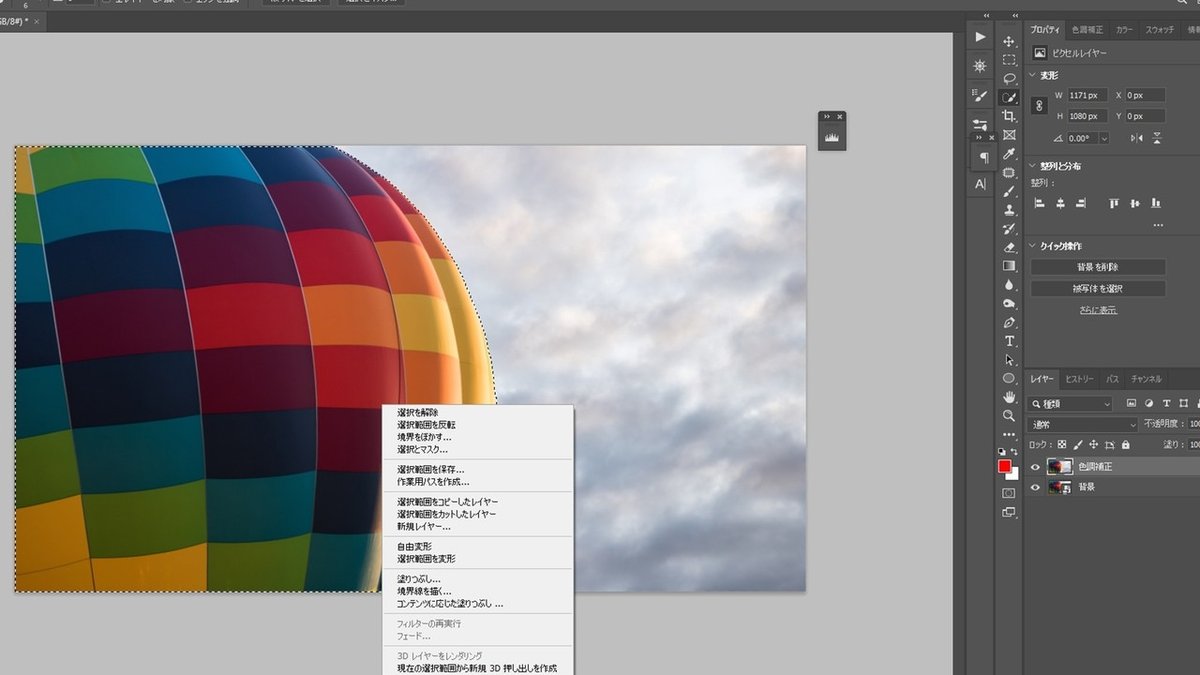The height and width of the screenshot is (675, 1200).
Task: Select the Hand tool
Action: click(x=1009, y=397)
